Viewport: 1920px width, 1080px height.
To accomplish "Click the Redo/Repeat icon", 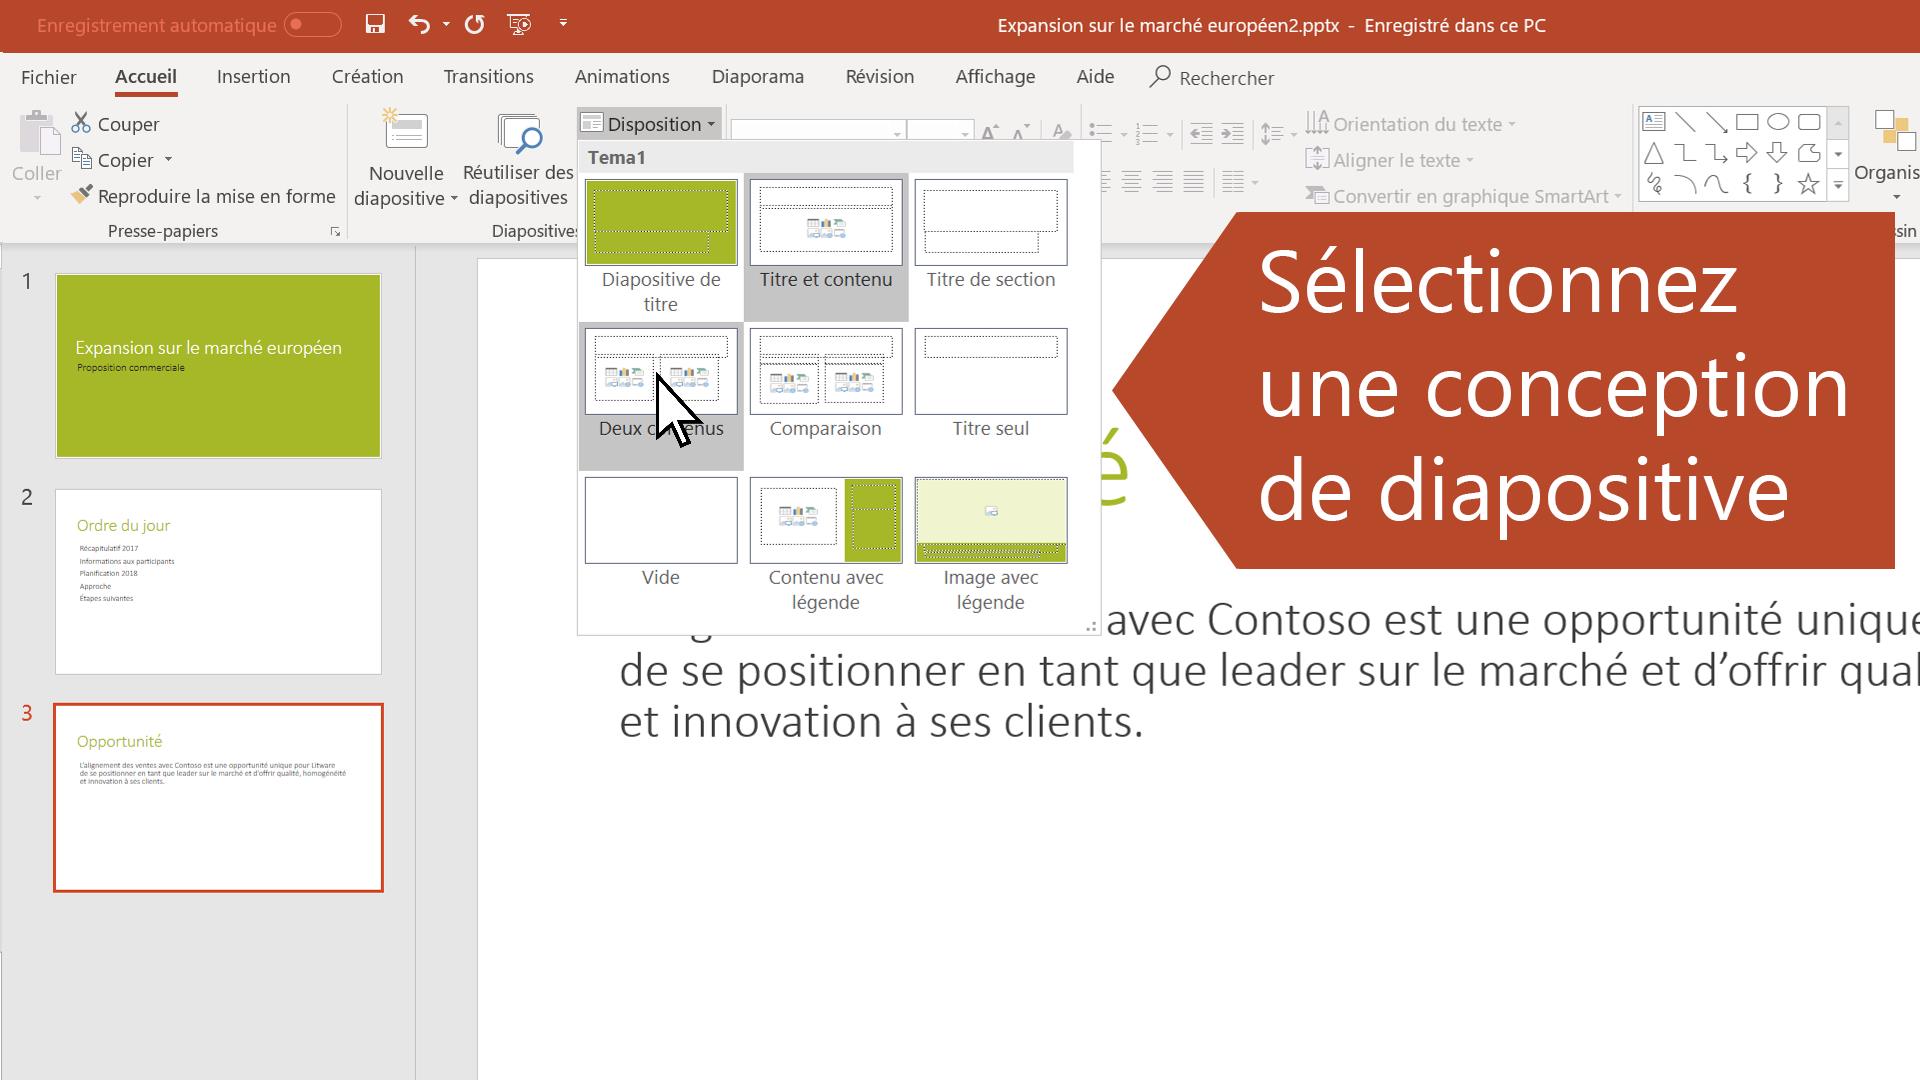I will coord(475,24).
